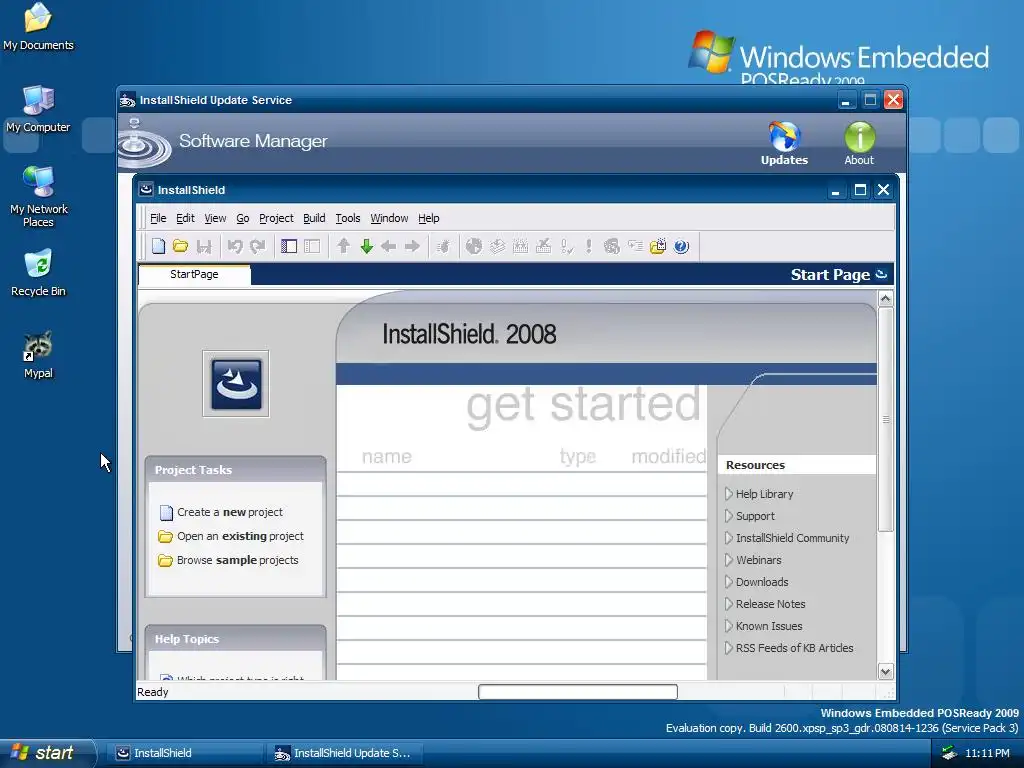The width and height of the screenshot is (1024, 768).
Task: Open the Release Notes link
Action: [771, 604]
